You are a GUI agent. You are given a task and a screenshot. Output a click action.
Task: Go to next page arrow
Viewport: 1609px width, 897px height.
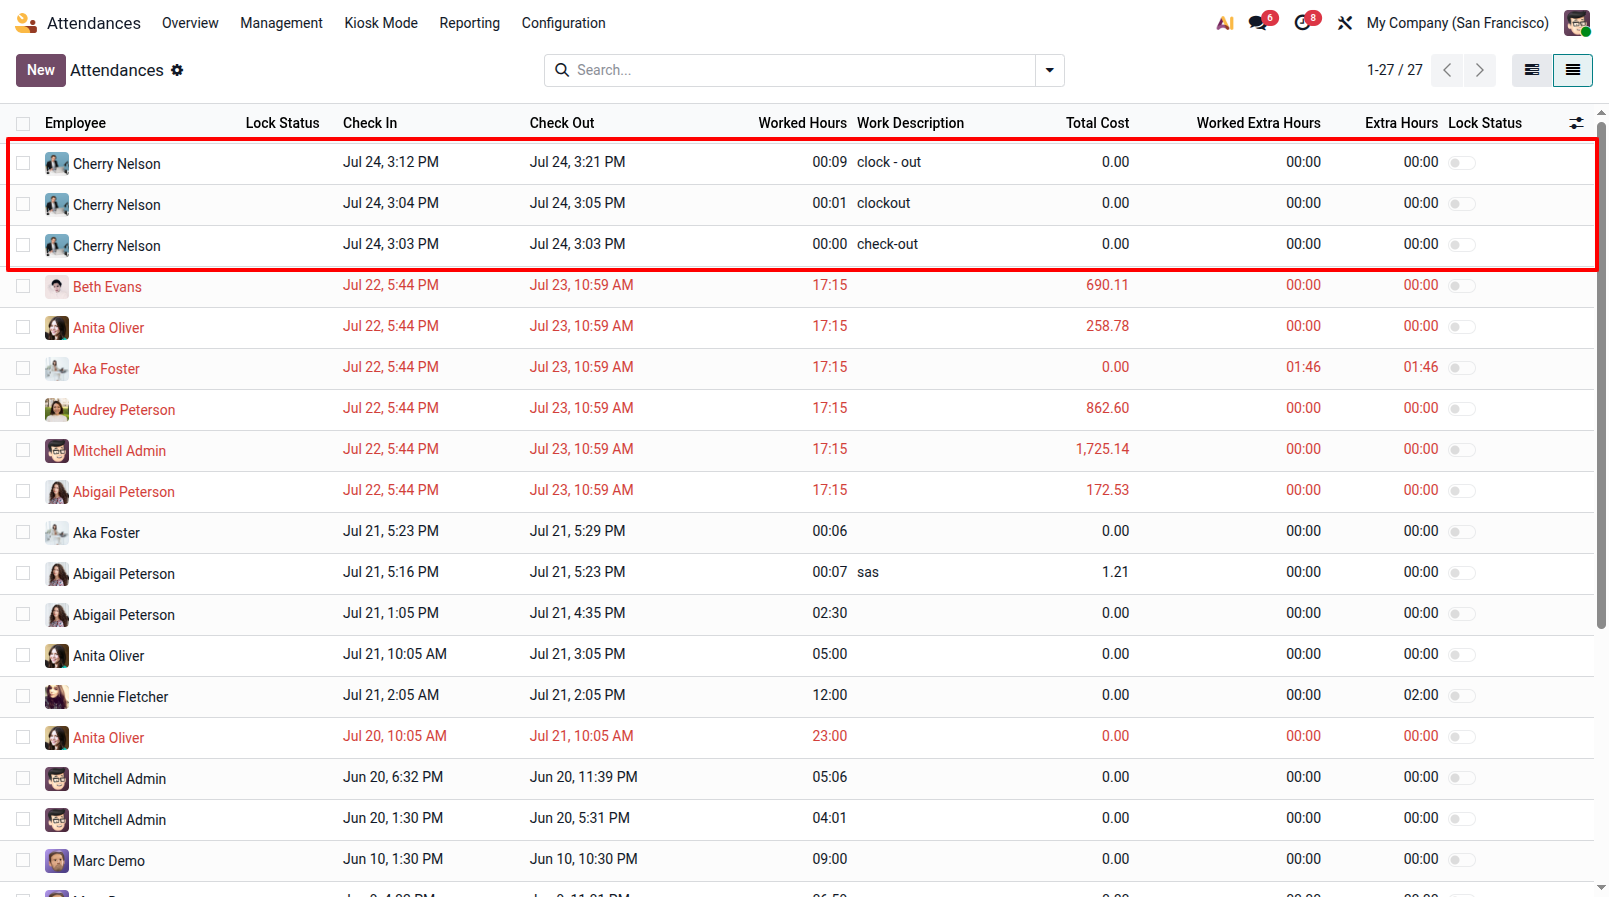1479,70
